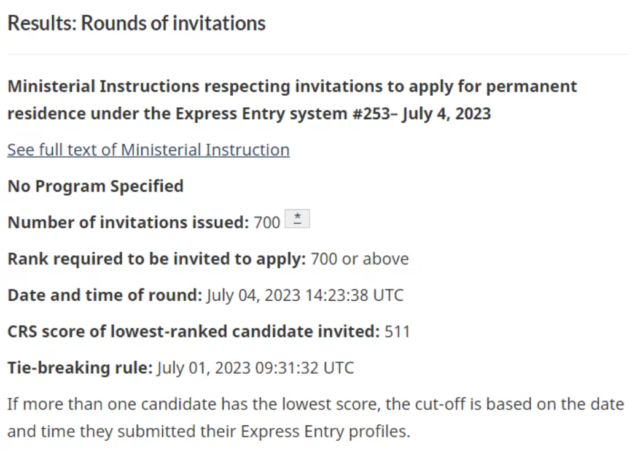The height and width of the screenshot is (461, 640).
Task: Click the CRS score value 511
Action: (x=397, y=331)
